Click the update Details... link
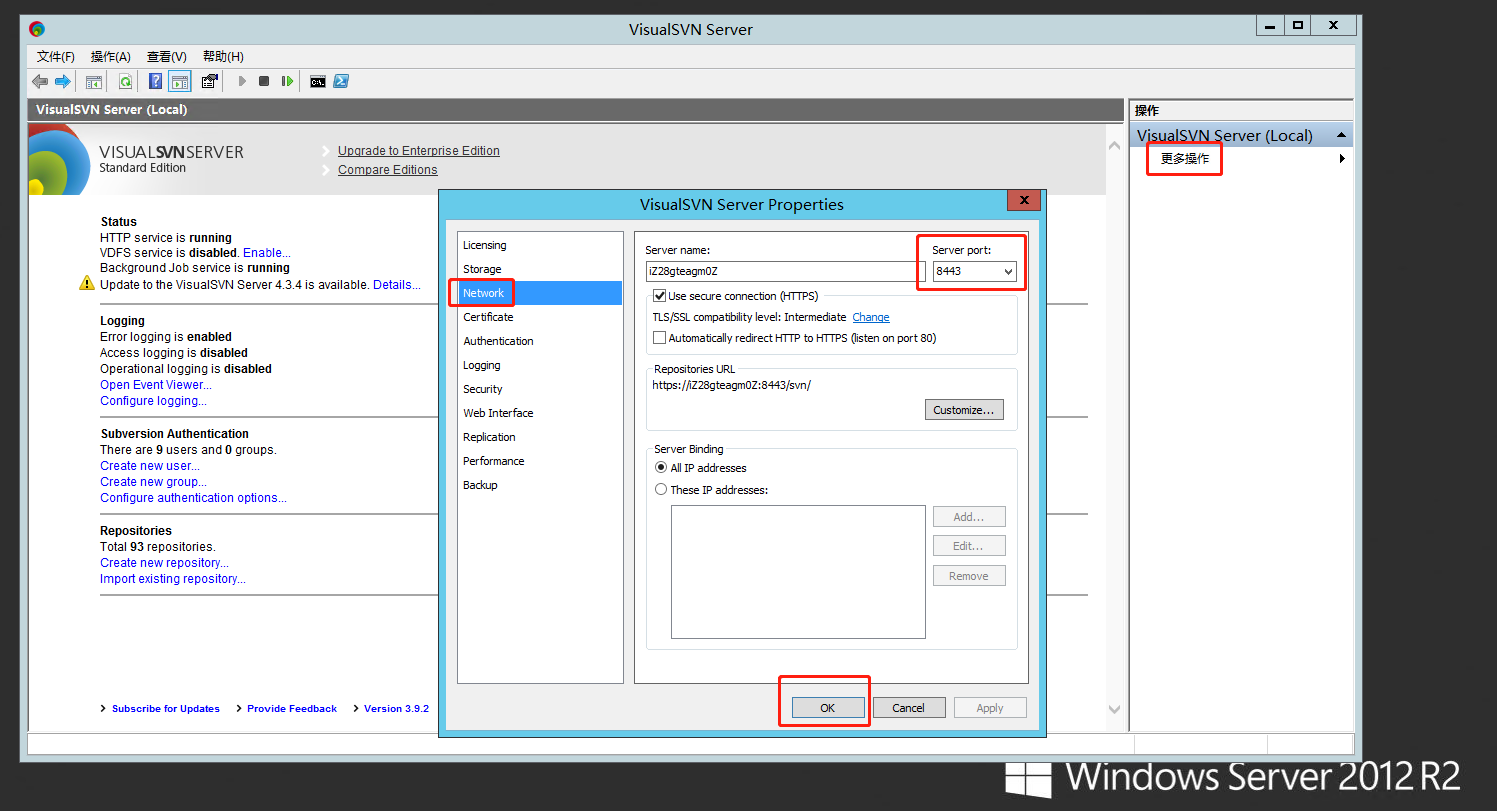Screen dimensions: 1497x811 pyautogui.click(x=397, y=285)
